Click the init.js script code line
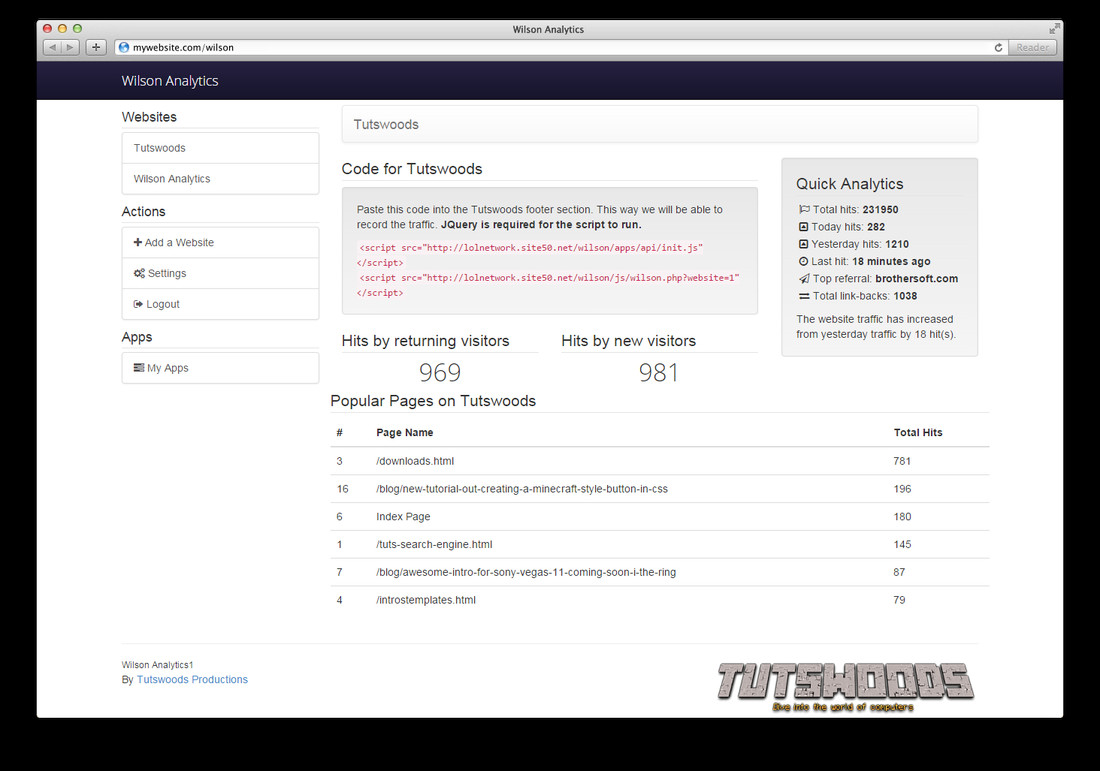Screen dimensions: 1100x771 tap(530, 248)
